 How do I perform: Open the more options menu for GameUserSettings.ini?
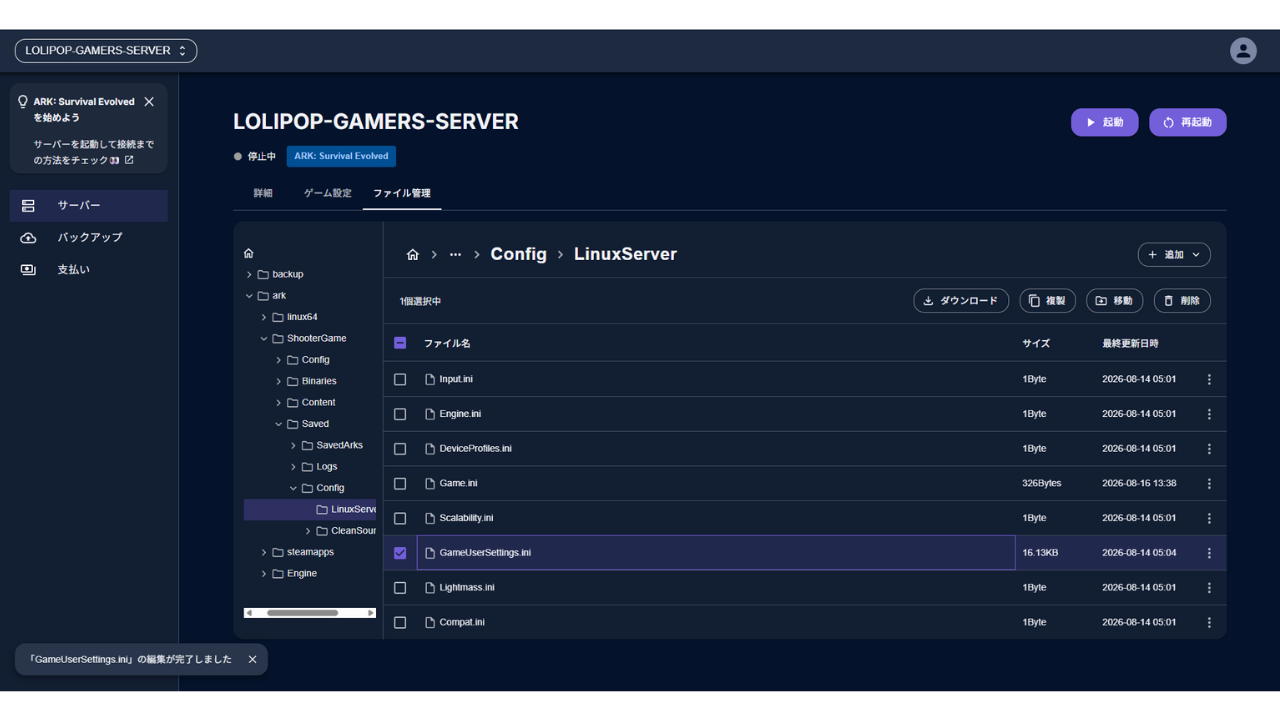tap(1209, 553)
